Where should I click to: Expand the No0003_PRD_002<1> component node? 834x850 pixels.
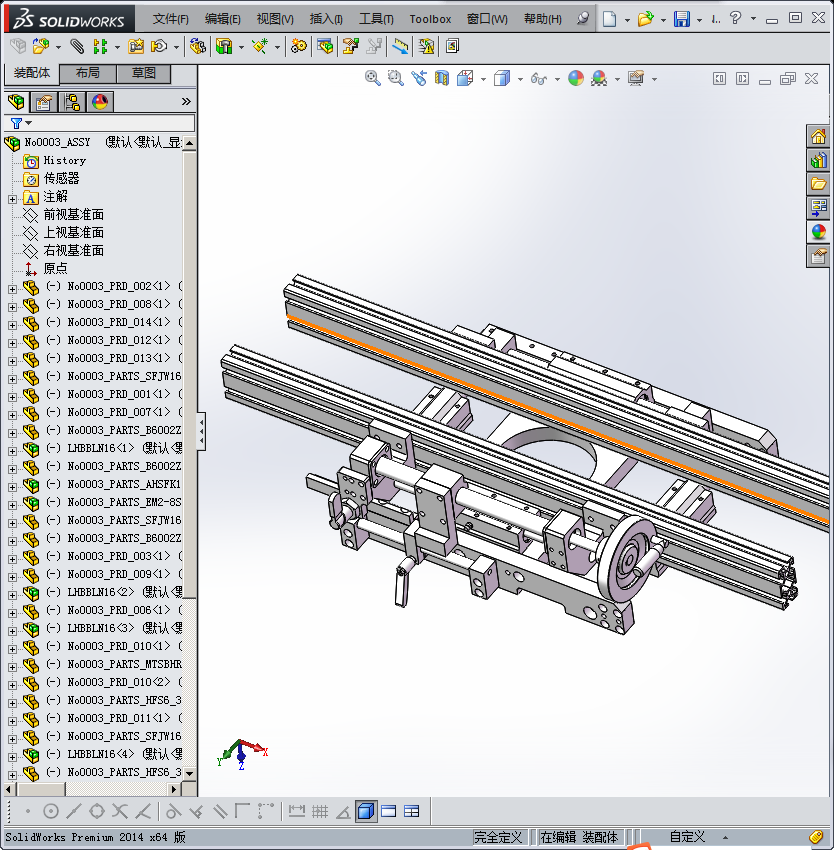point(12,287)
